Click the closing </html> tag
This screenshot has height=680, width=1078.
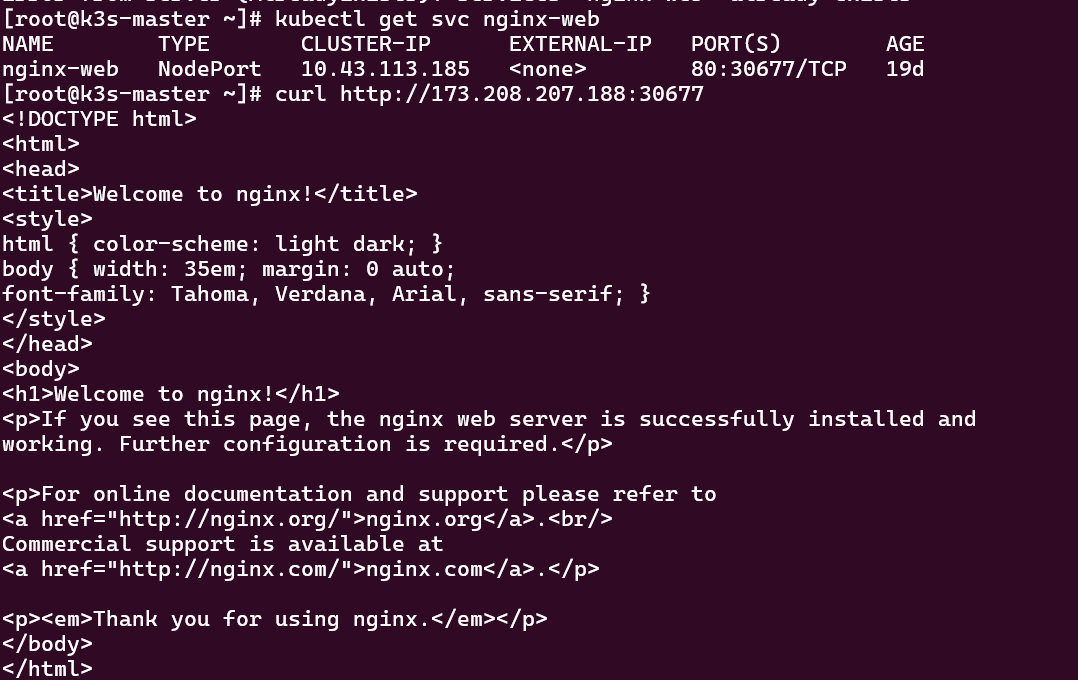[47, 669]
